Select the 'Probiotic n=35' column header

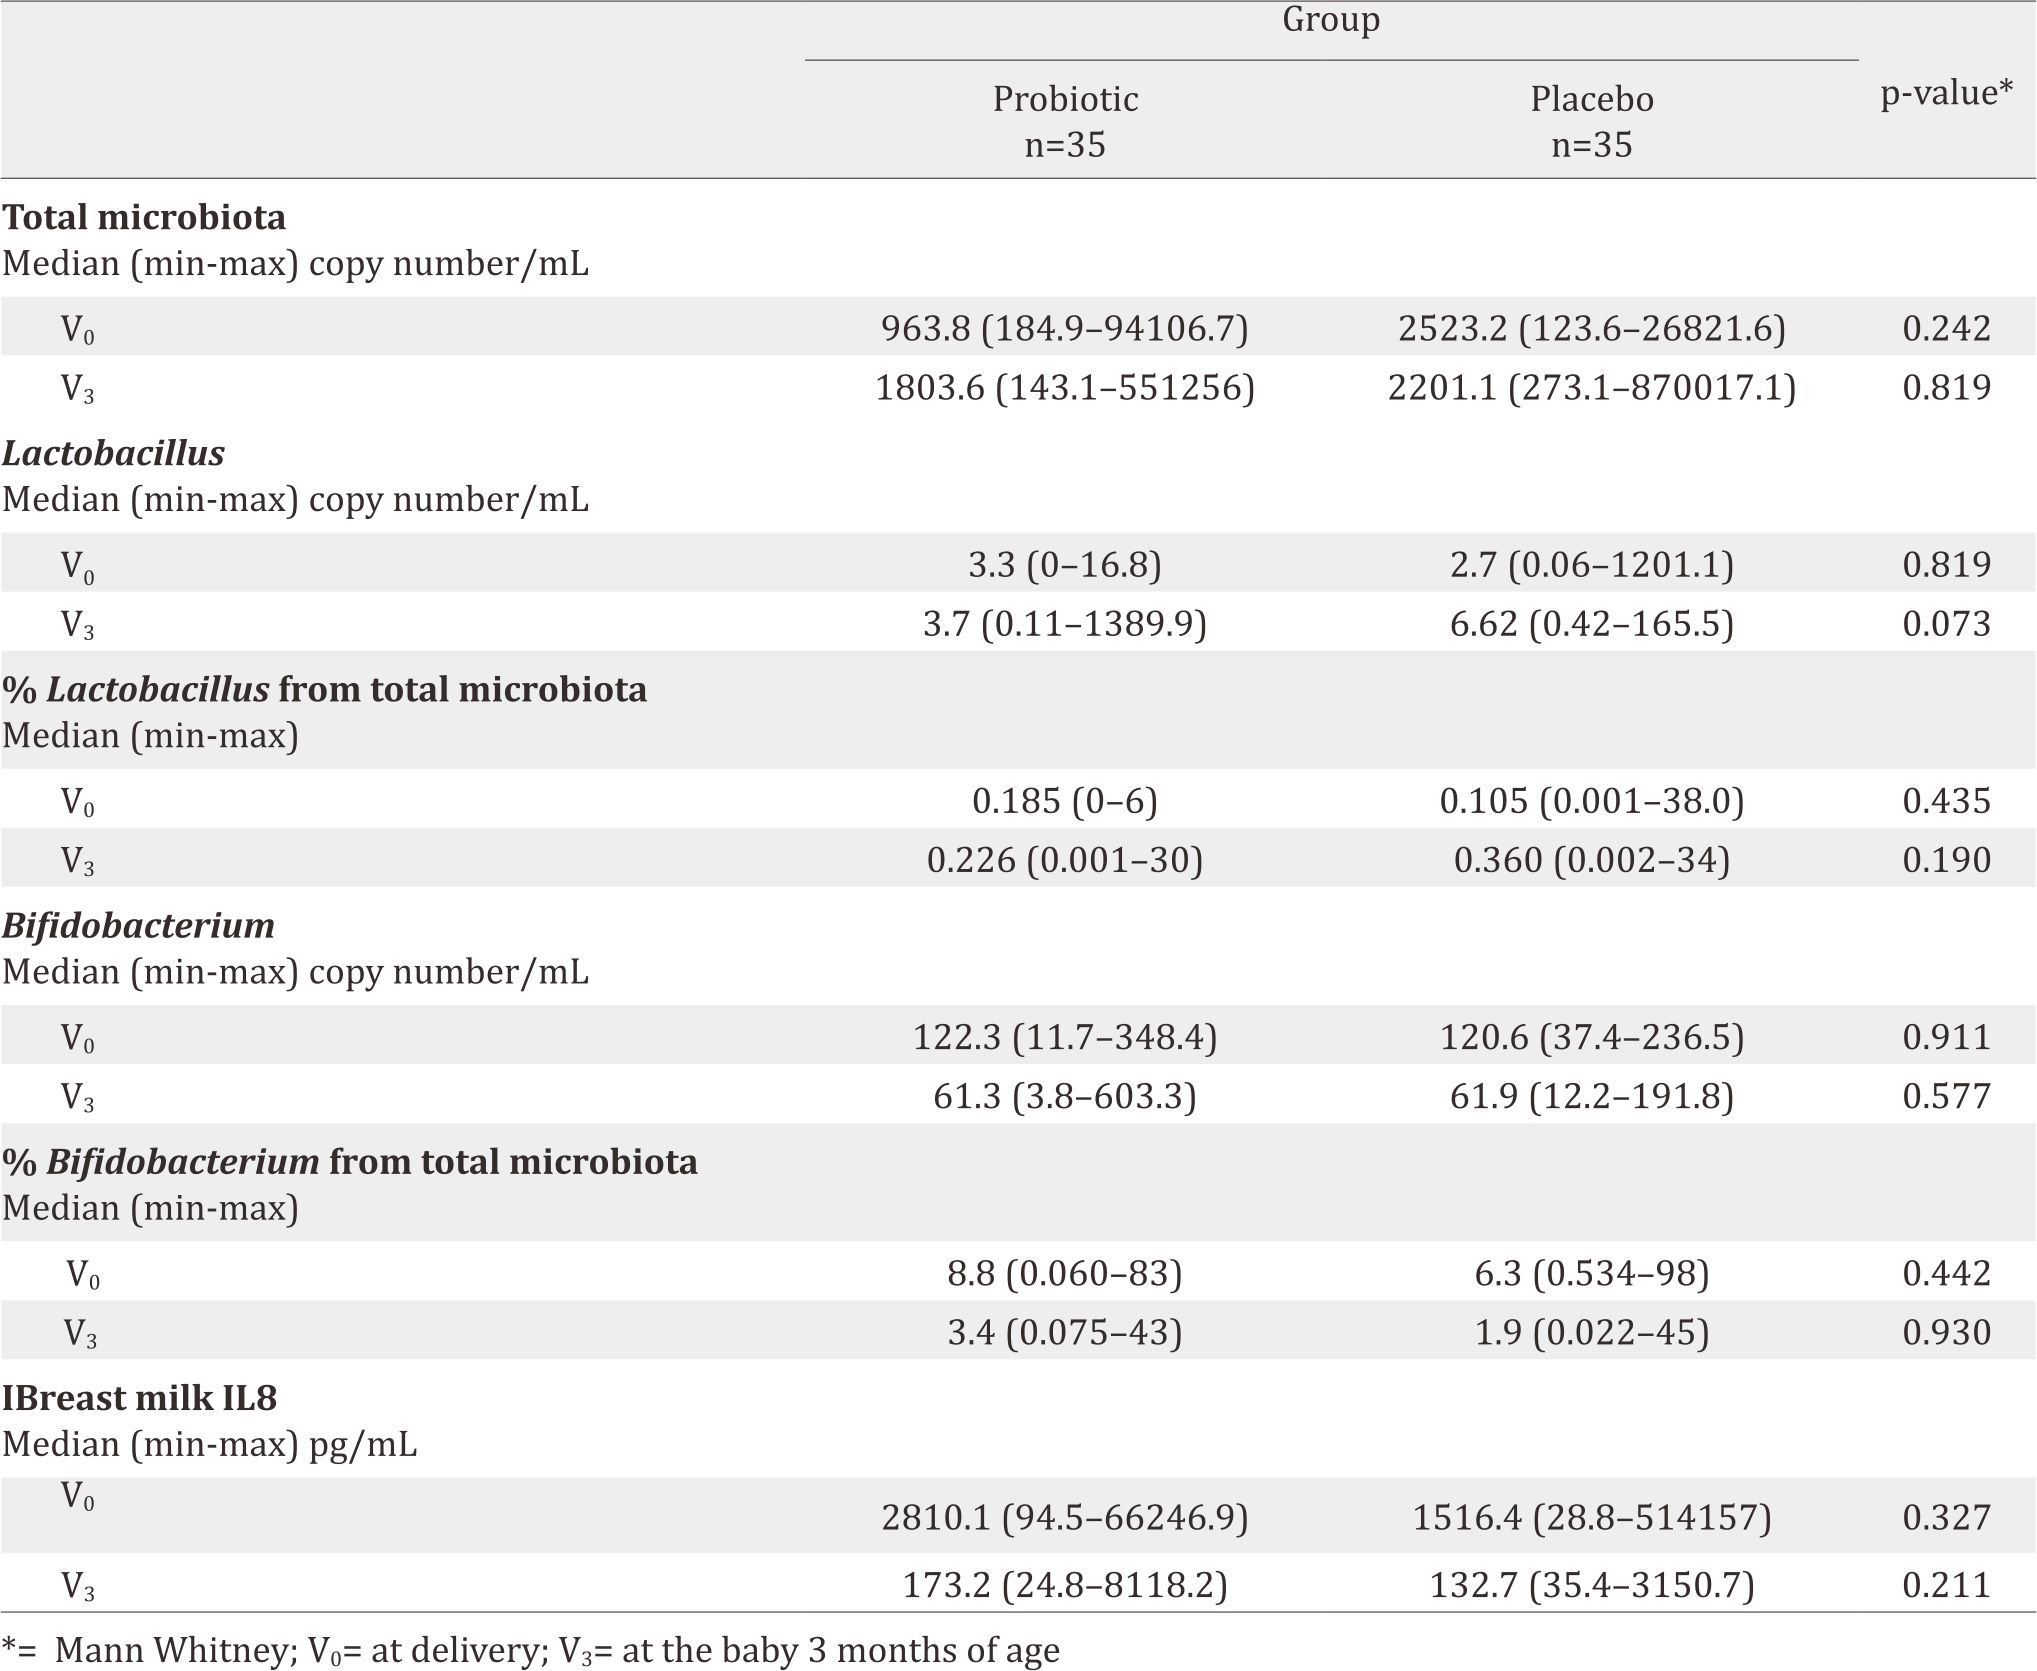tap(1065, 121)
